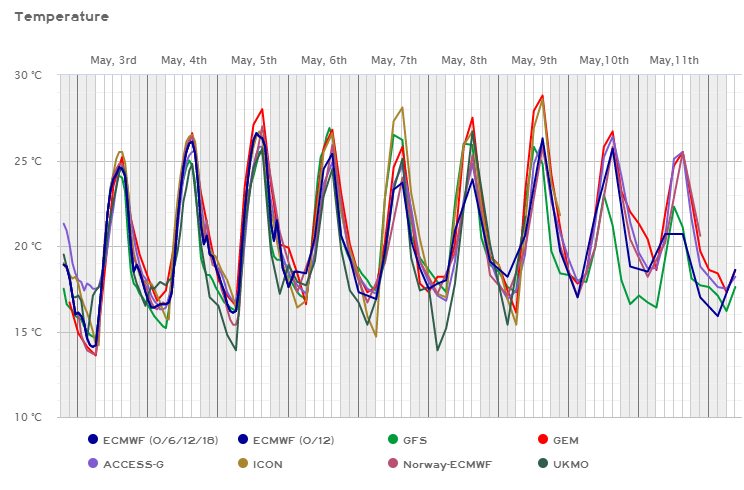Select the May, 5th date label
The height and width of the screenshot is (490, 744).
254,60
